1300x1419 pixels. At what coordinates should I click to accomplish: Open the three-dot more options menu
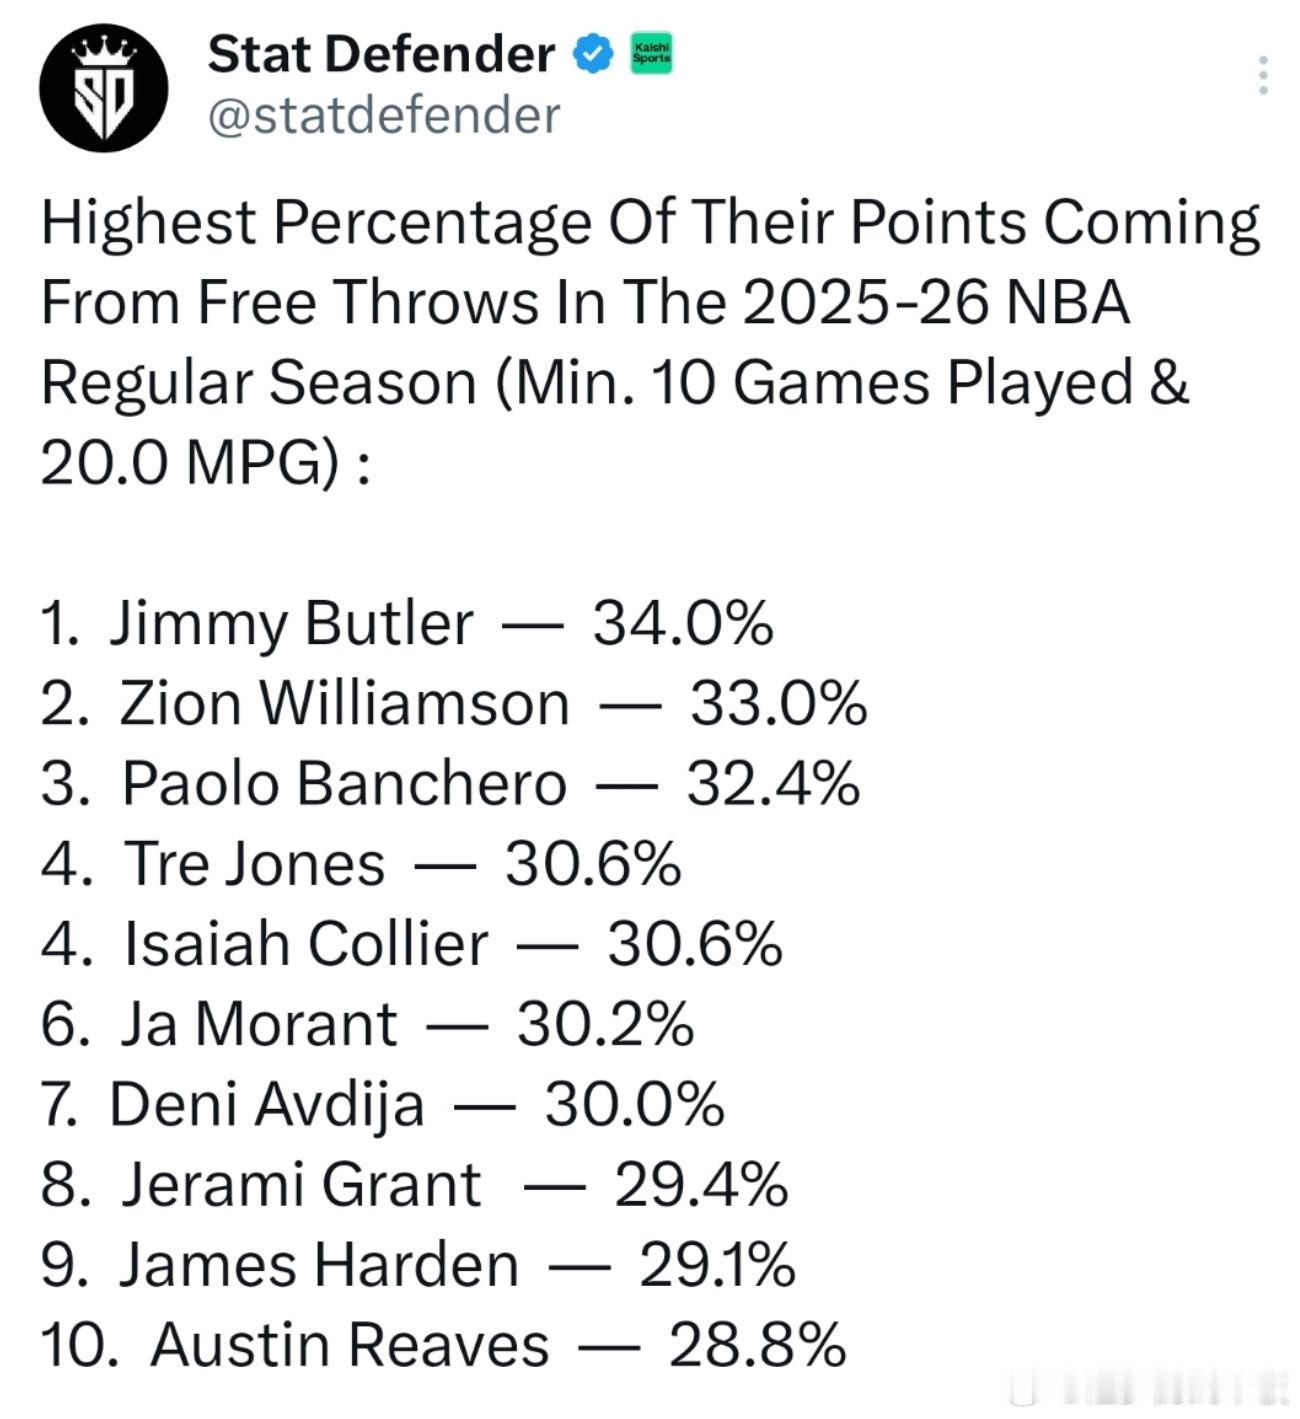(x=1264, y=76)
